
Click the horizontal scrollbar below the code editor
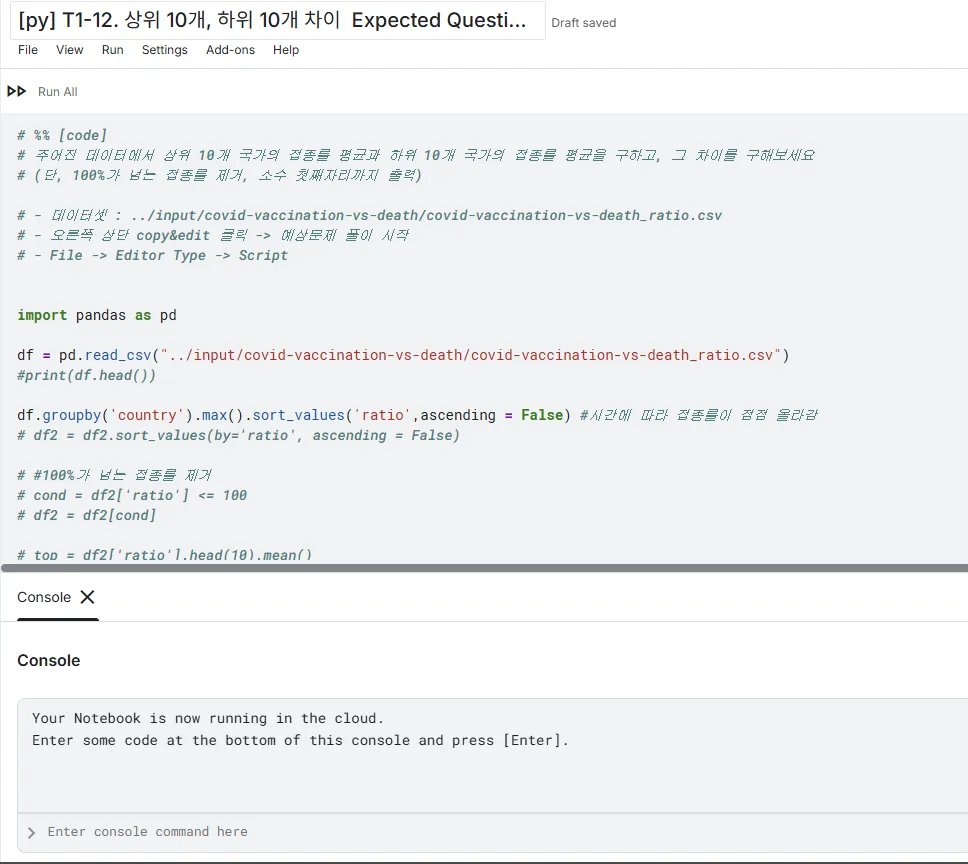click(480, 566)
